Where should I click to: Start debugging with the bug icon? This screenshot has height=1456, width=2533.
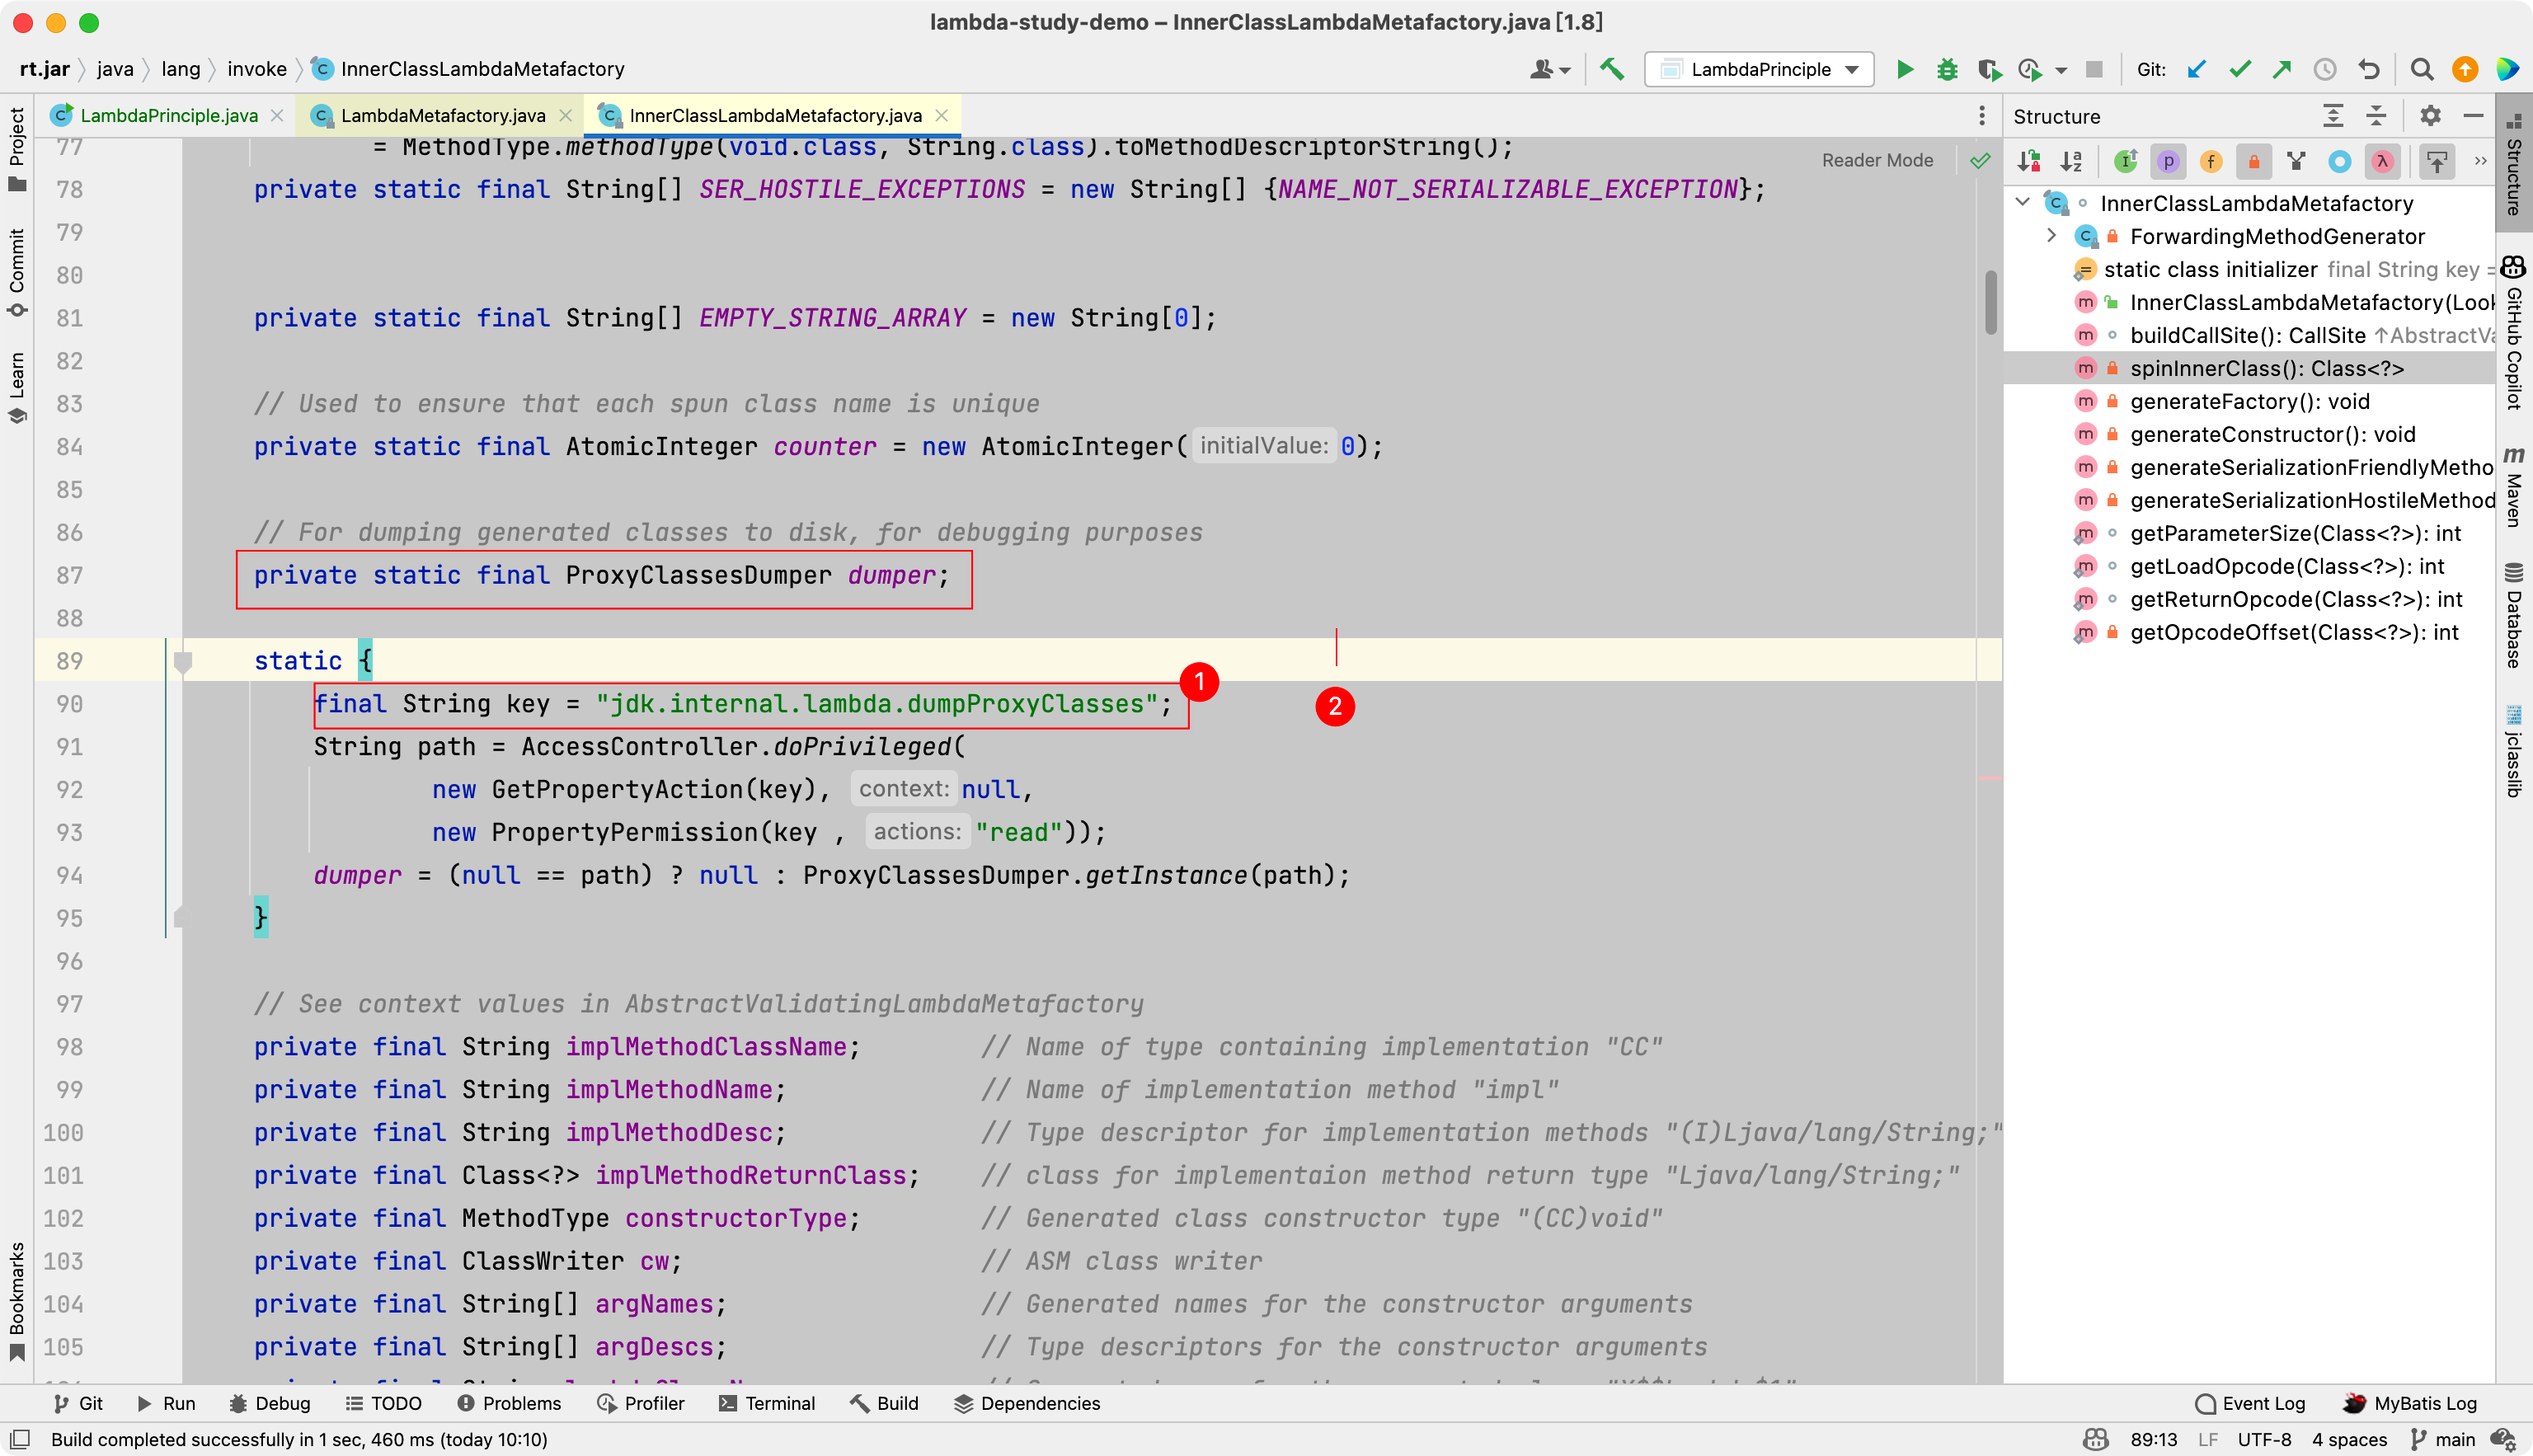[x=1946, y=69]
